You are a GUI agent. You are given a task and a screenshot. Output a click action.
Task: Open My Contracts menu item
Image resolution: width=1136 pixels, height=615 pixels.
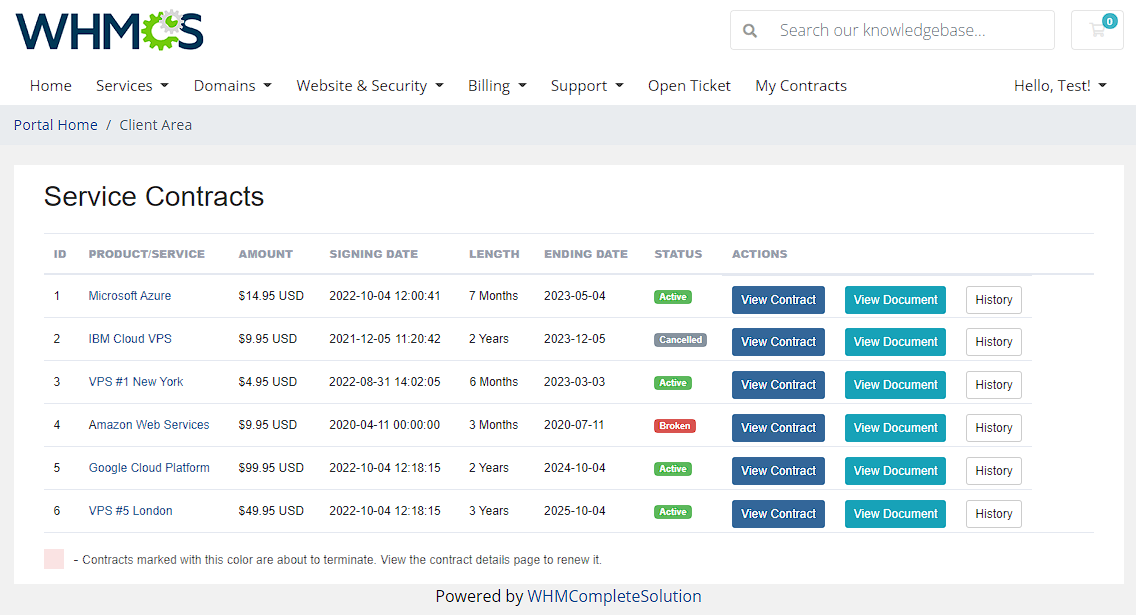801,85
